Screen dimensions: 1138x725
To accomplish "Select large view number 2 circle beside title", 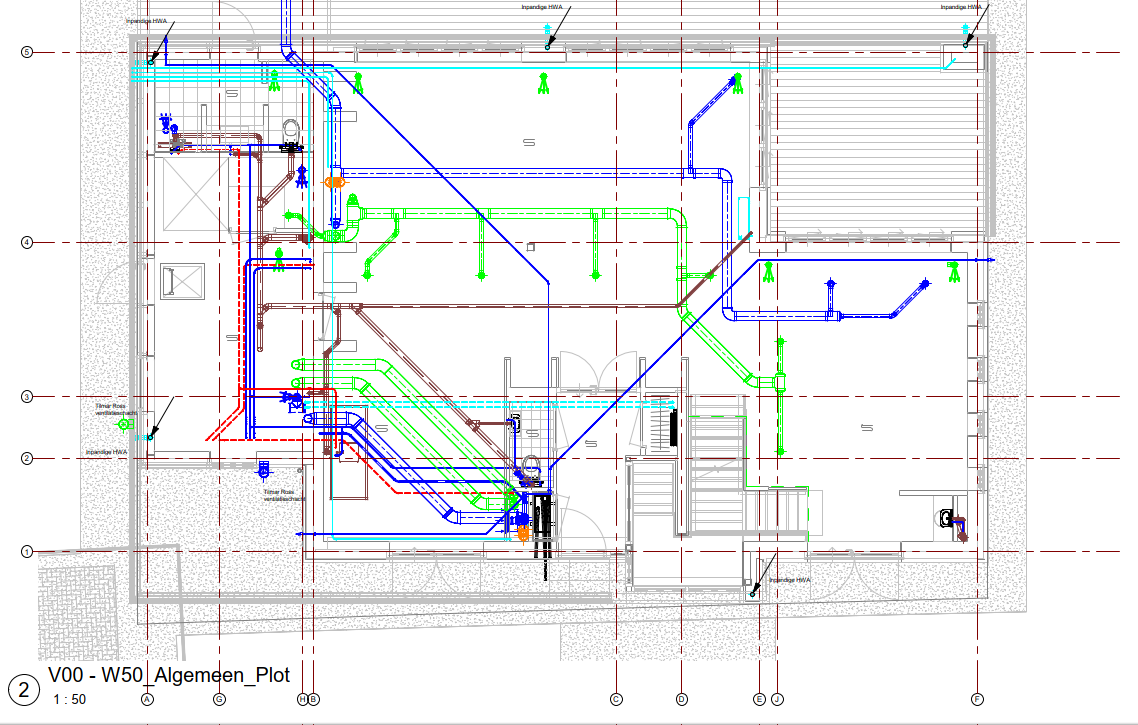I will pos(22,689).
